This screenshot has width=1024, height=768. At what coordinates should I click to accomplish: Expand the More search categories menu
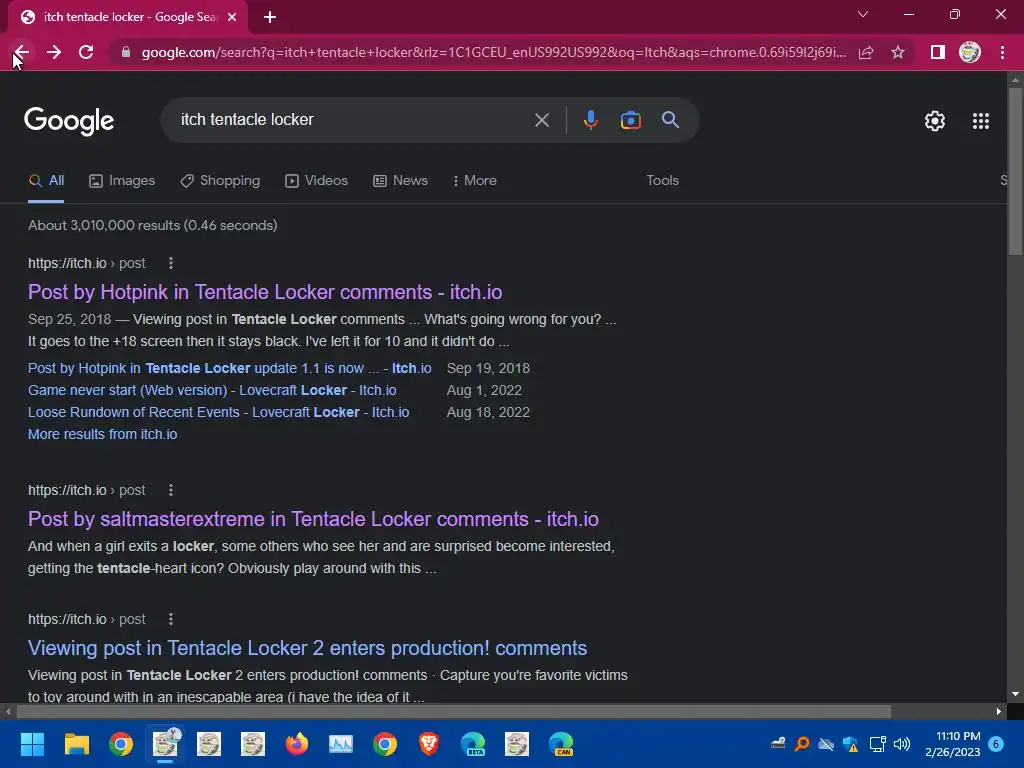coord(475,180)
